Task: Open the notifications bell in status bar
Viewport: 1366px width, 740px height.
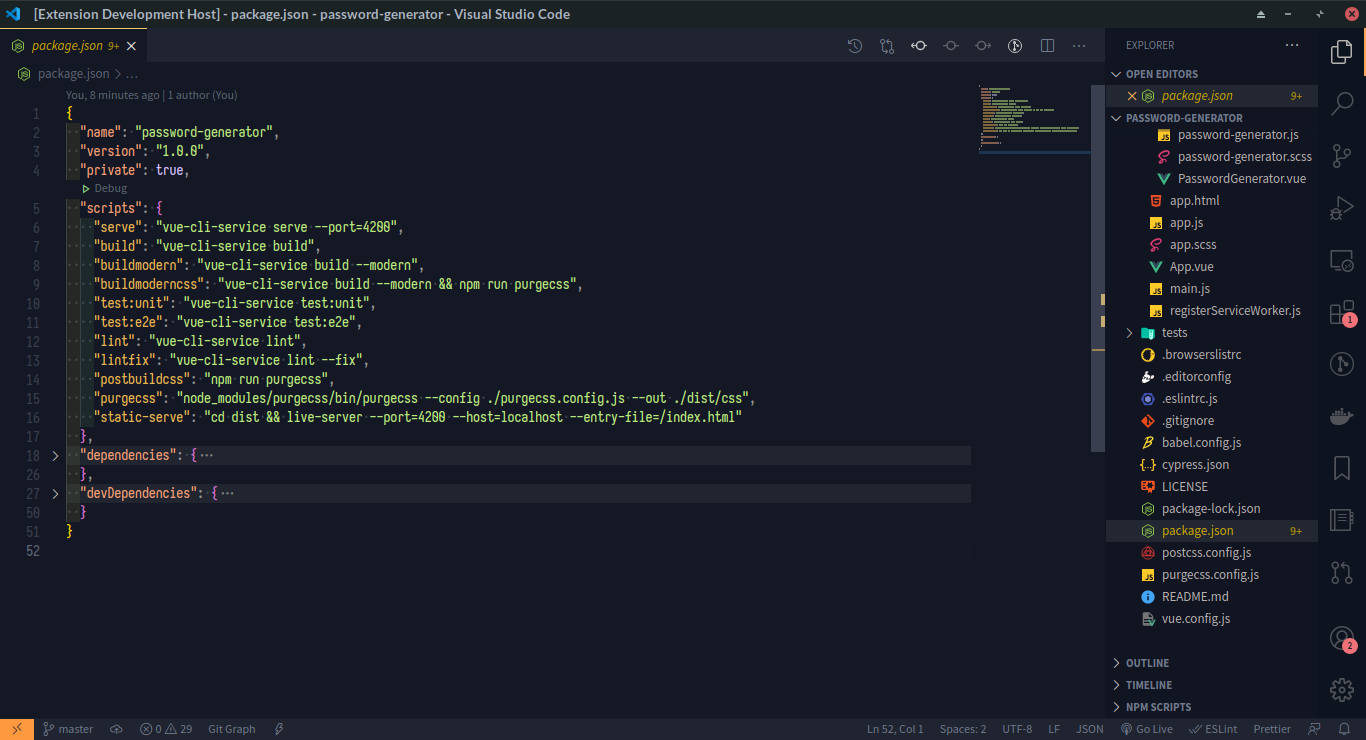Action: click(1345, 729)
